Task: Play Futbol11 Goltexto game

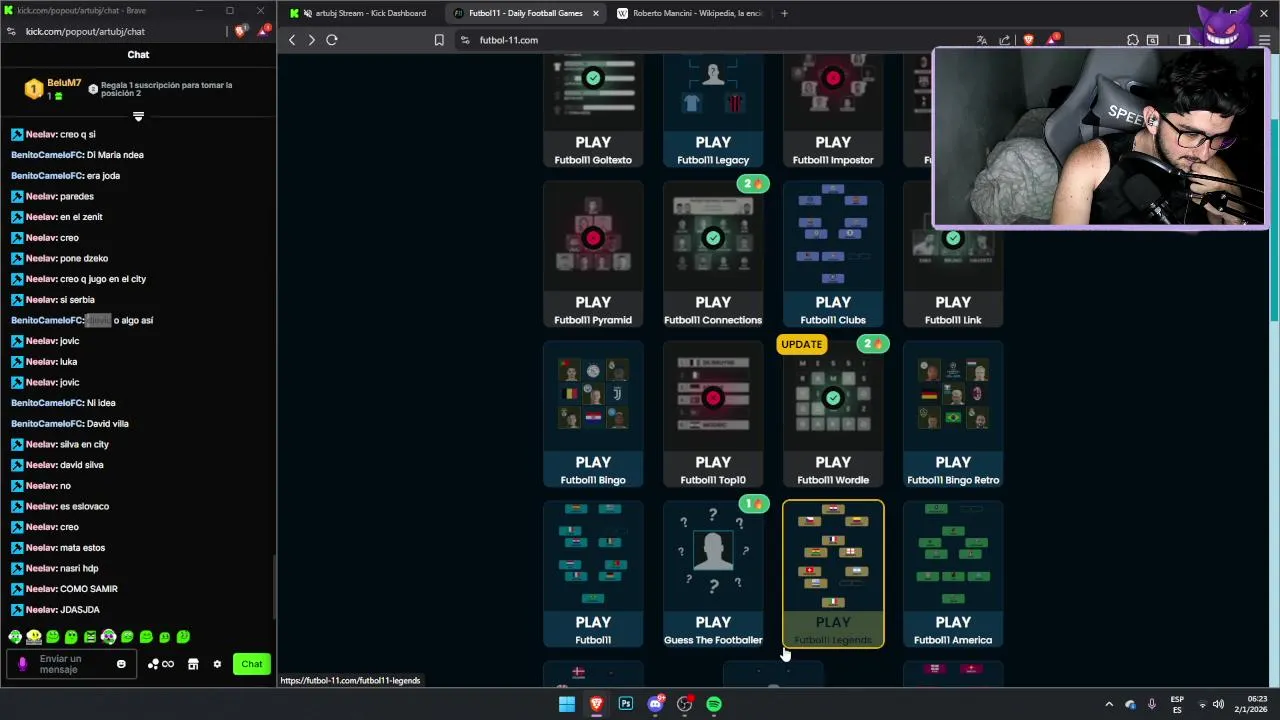Action: click(x=593, y=112)
